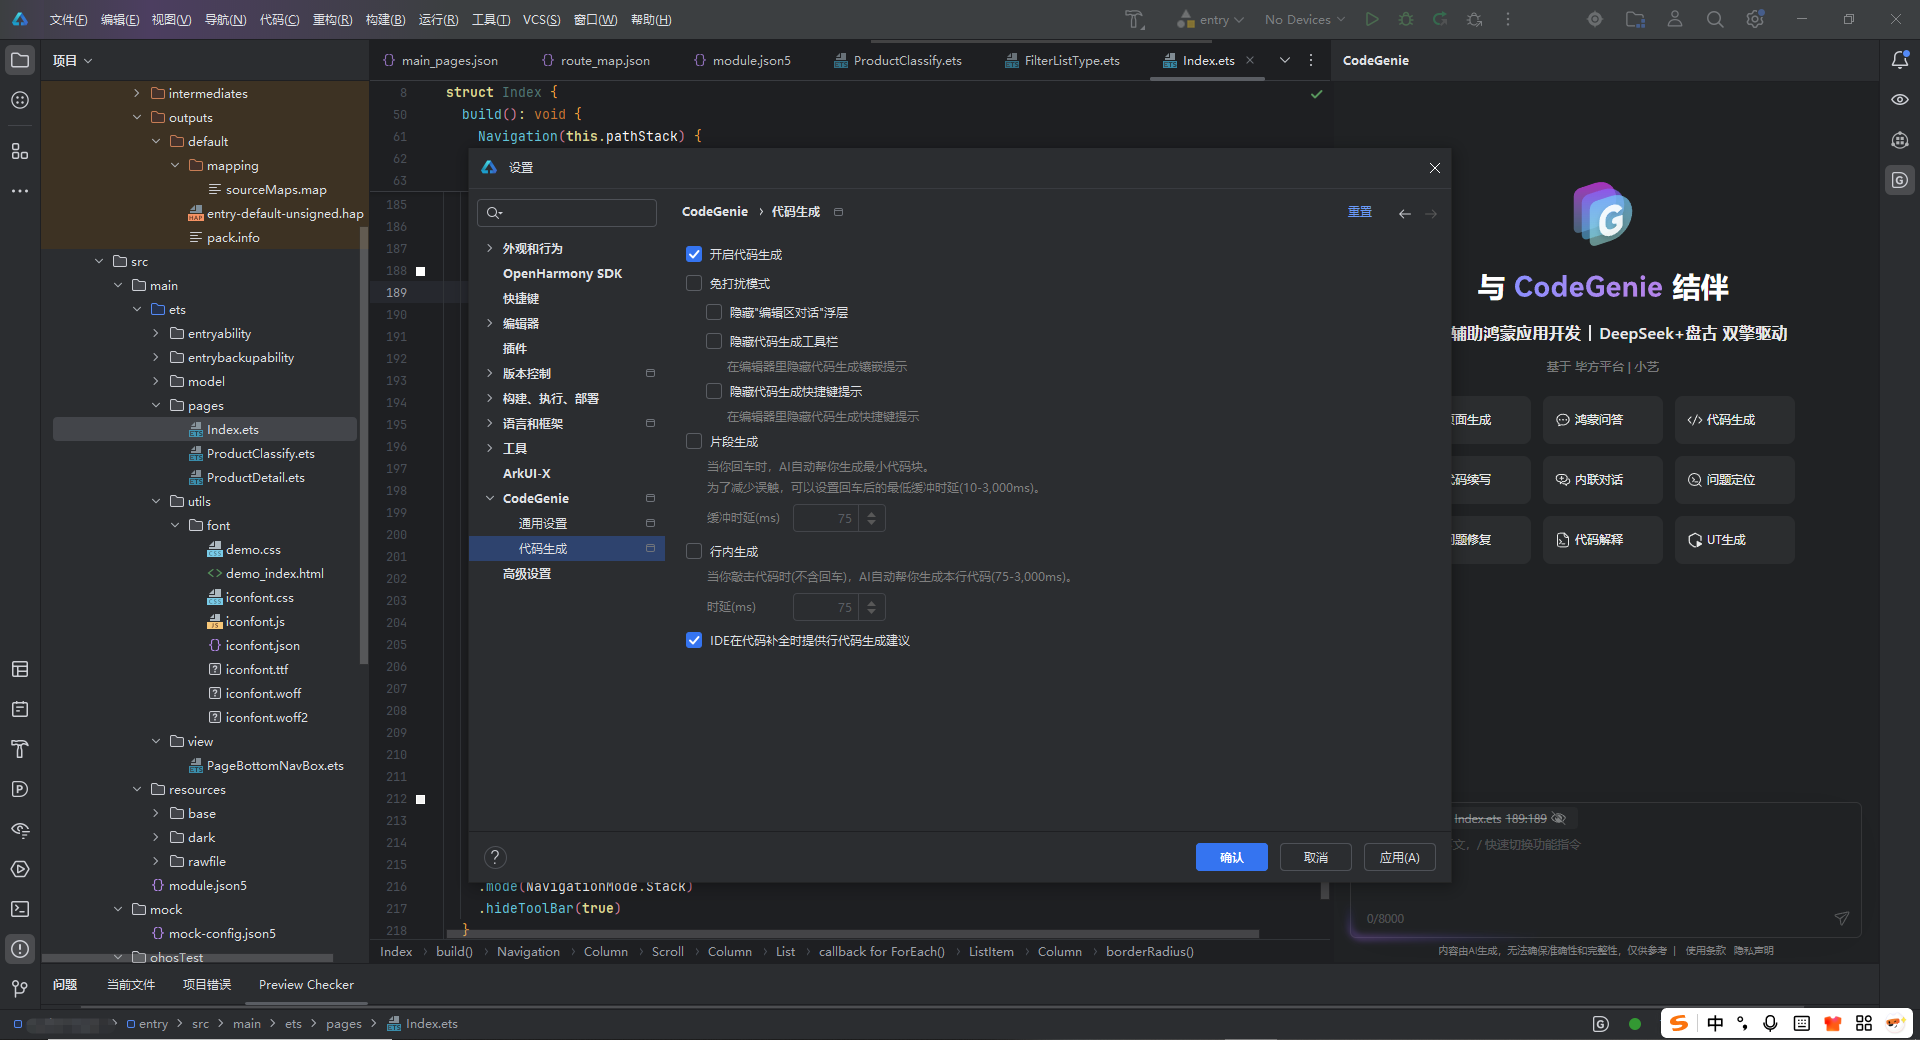Uncheck IDE在代码补全时提供行代码生成建议
1920x1040 pixels.
[x=694, y=640]
